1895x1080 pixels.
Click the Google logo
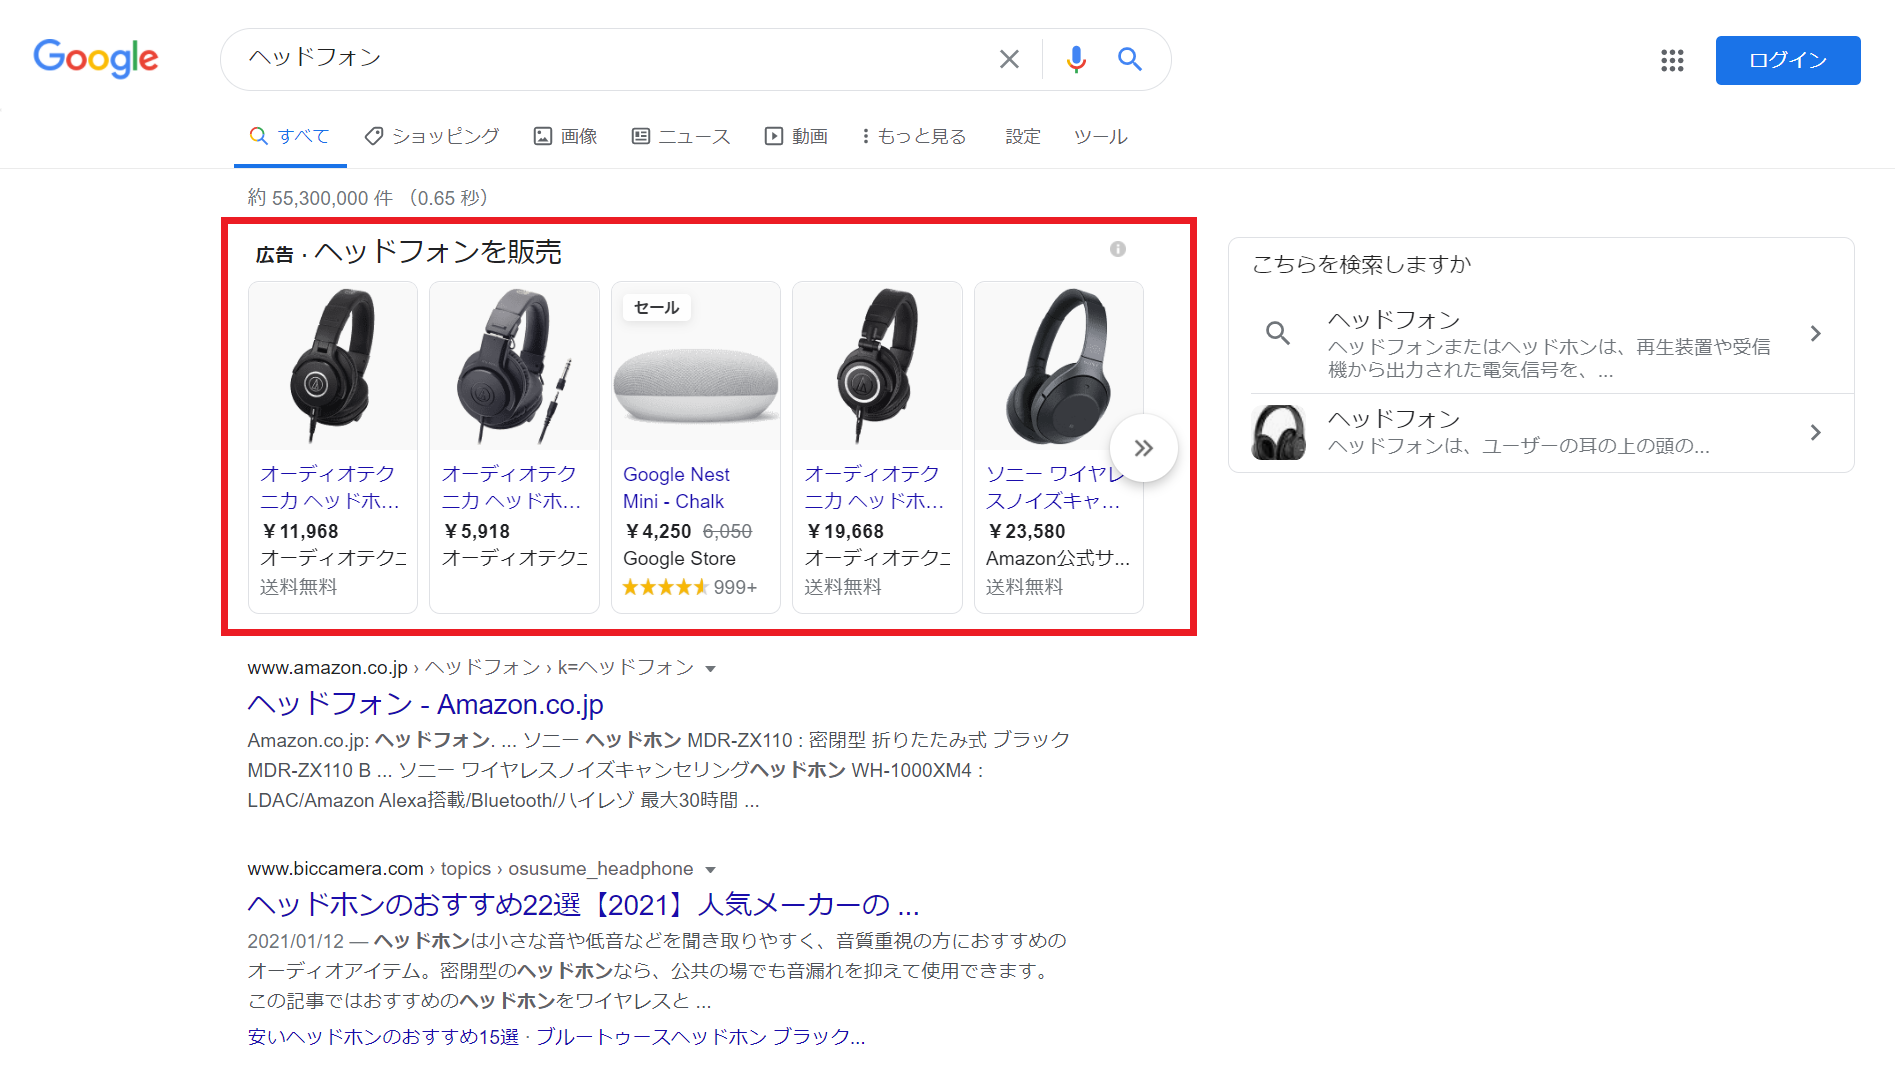point(96,59)
